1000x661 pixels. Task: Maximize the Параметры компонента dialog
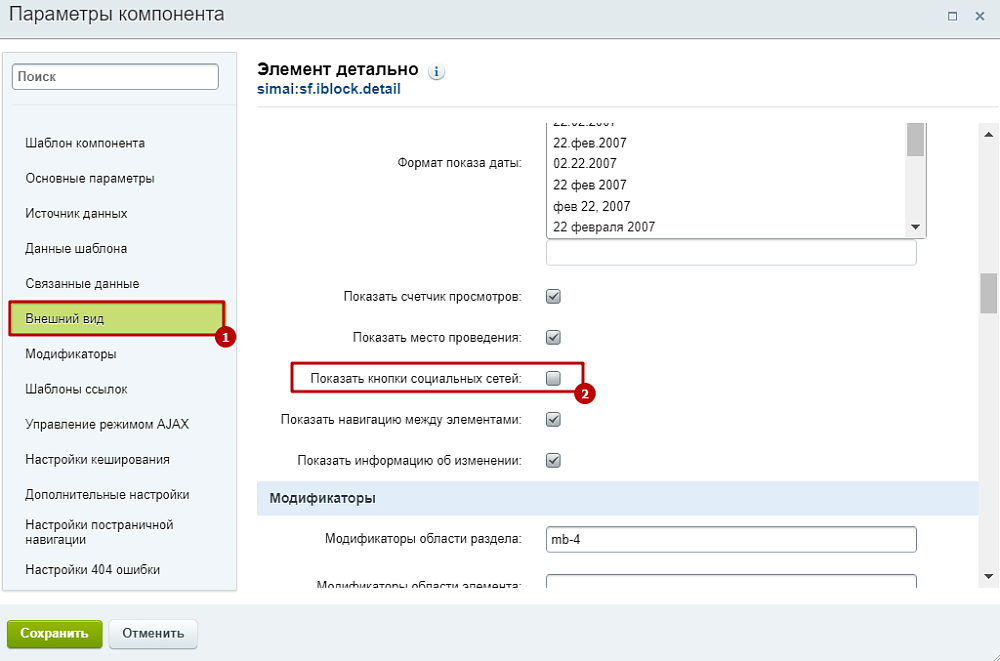(952, 16)
